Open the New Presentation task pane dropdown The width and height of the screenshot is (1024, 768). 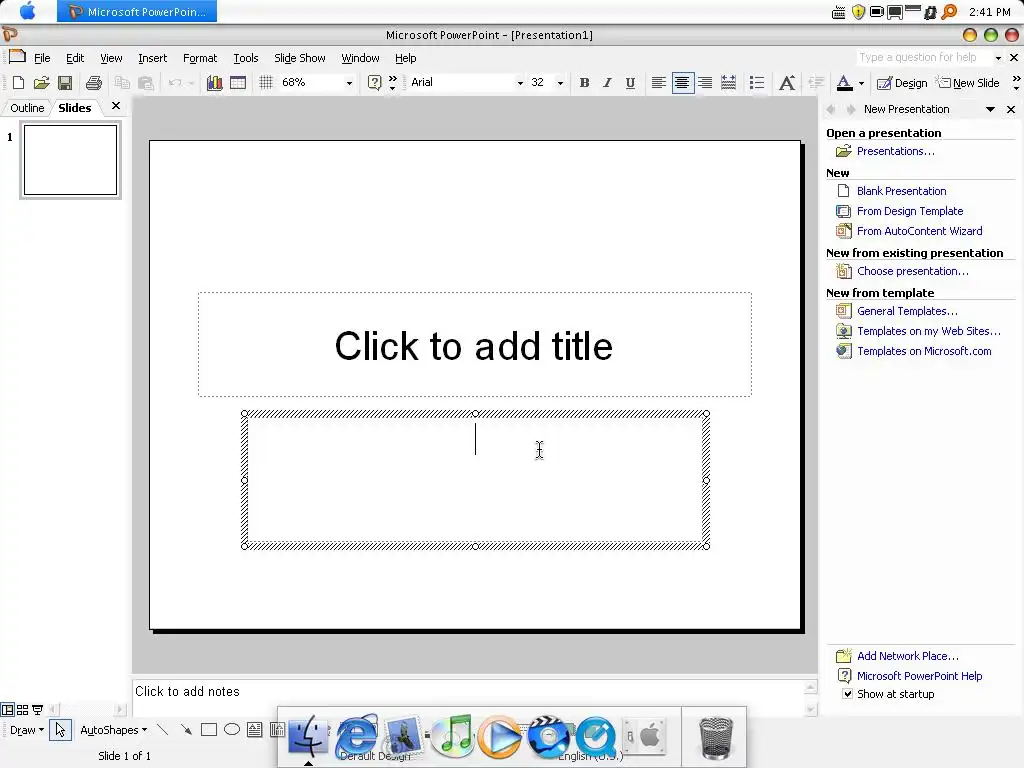click(990, 110)
